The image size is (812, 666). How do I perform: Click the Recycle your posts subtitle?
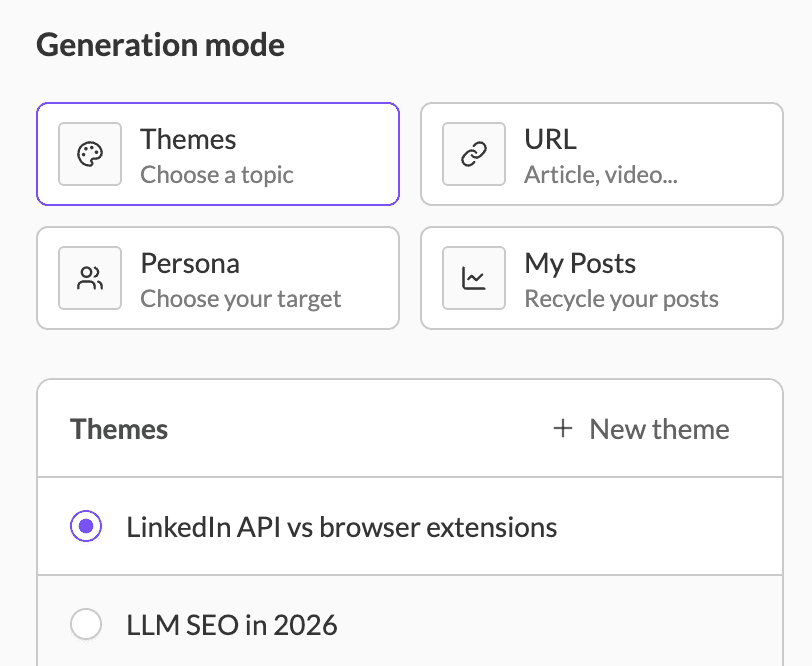point(621,299)
